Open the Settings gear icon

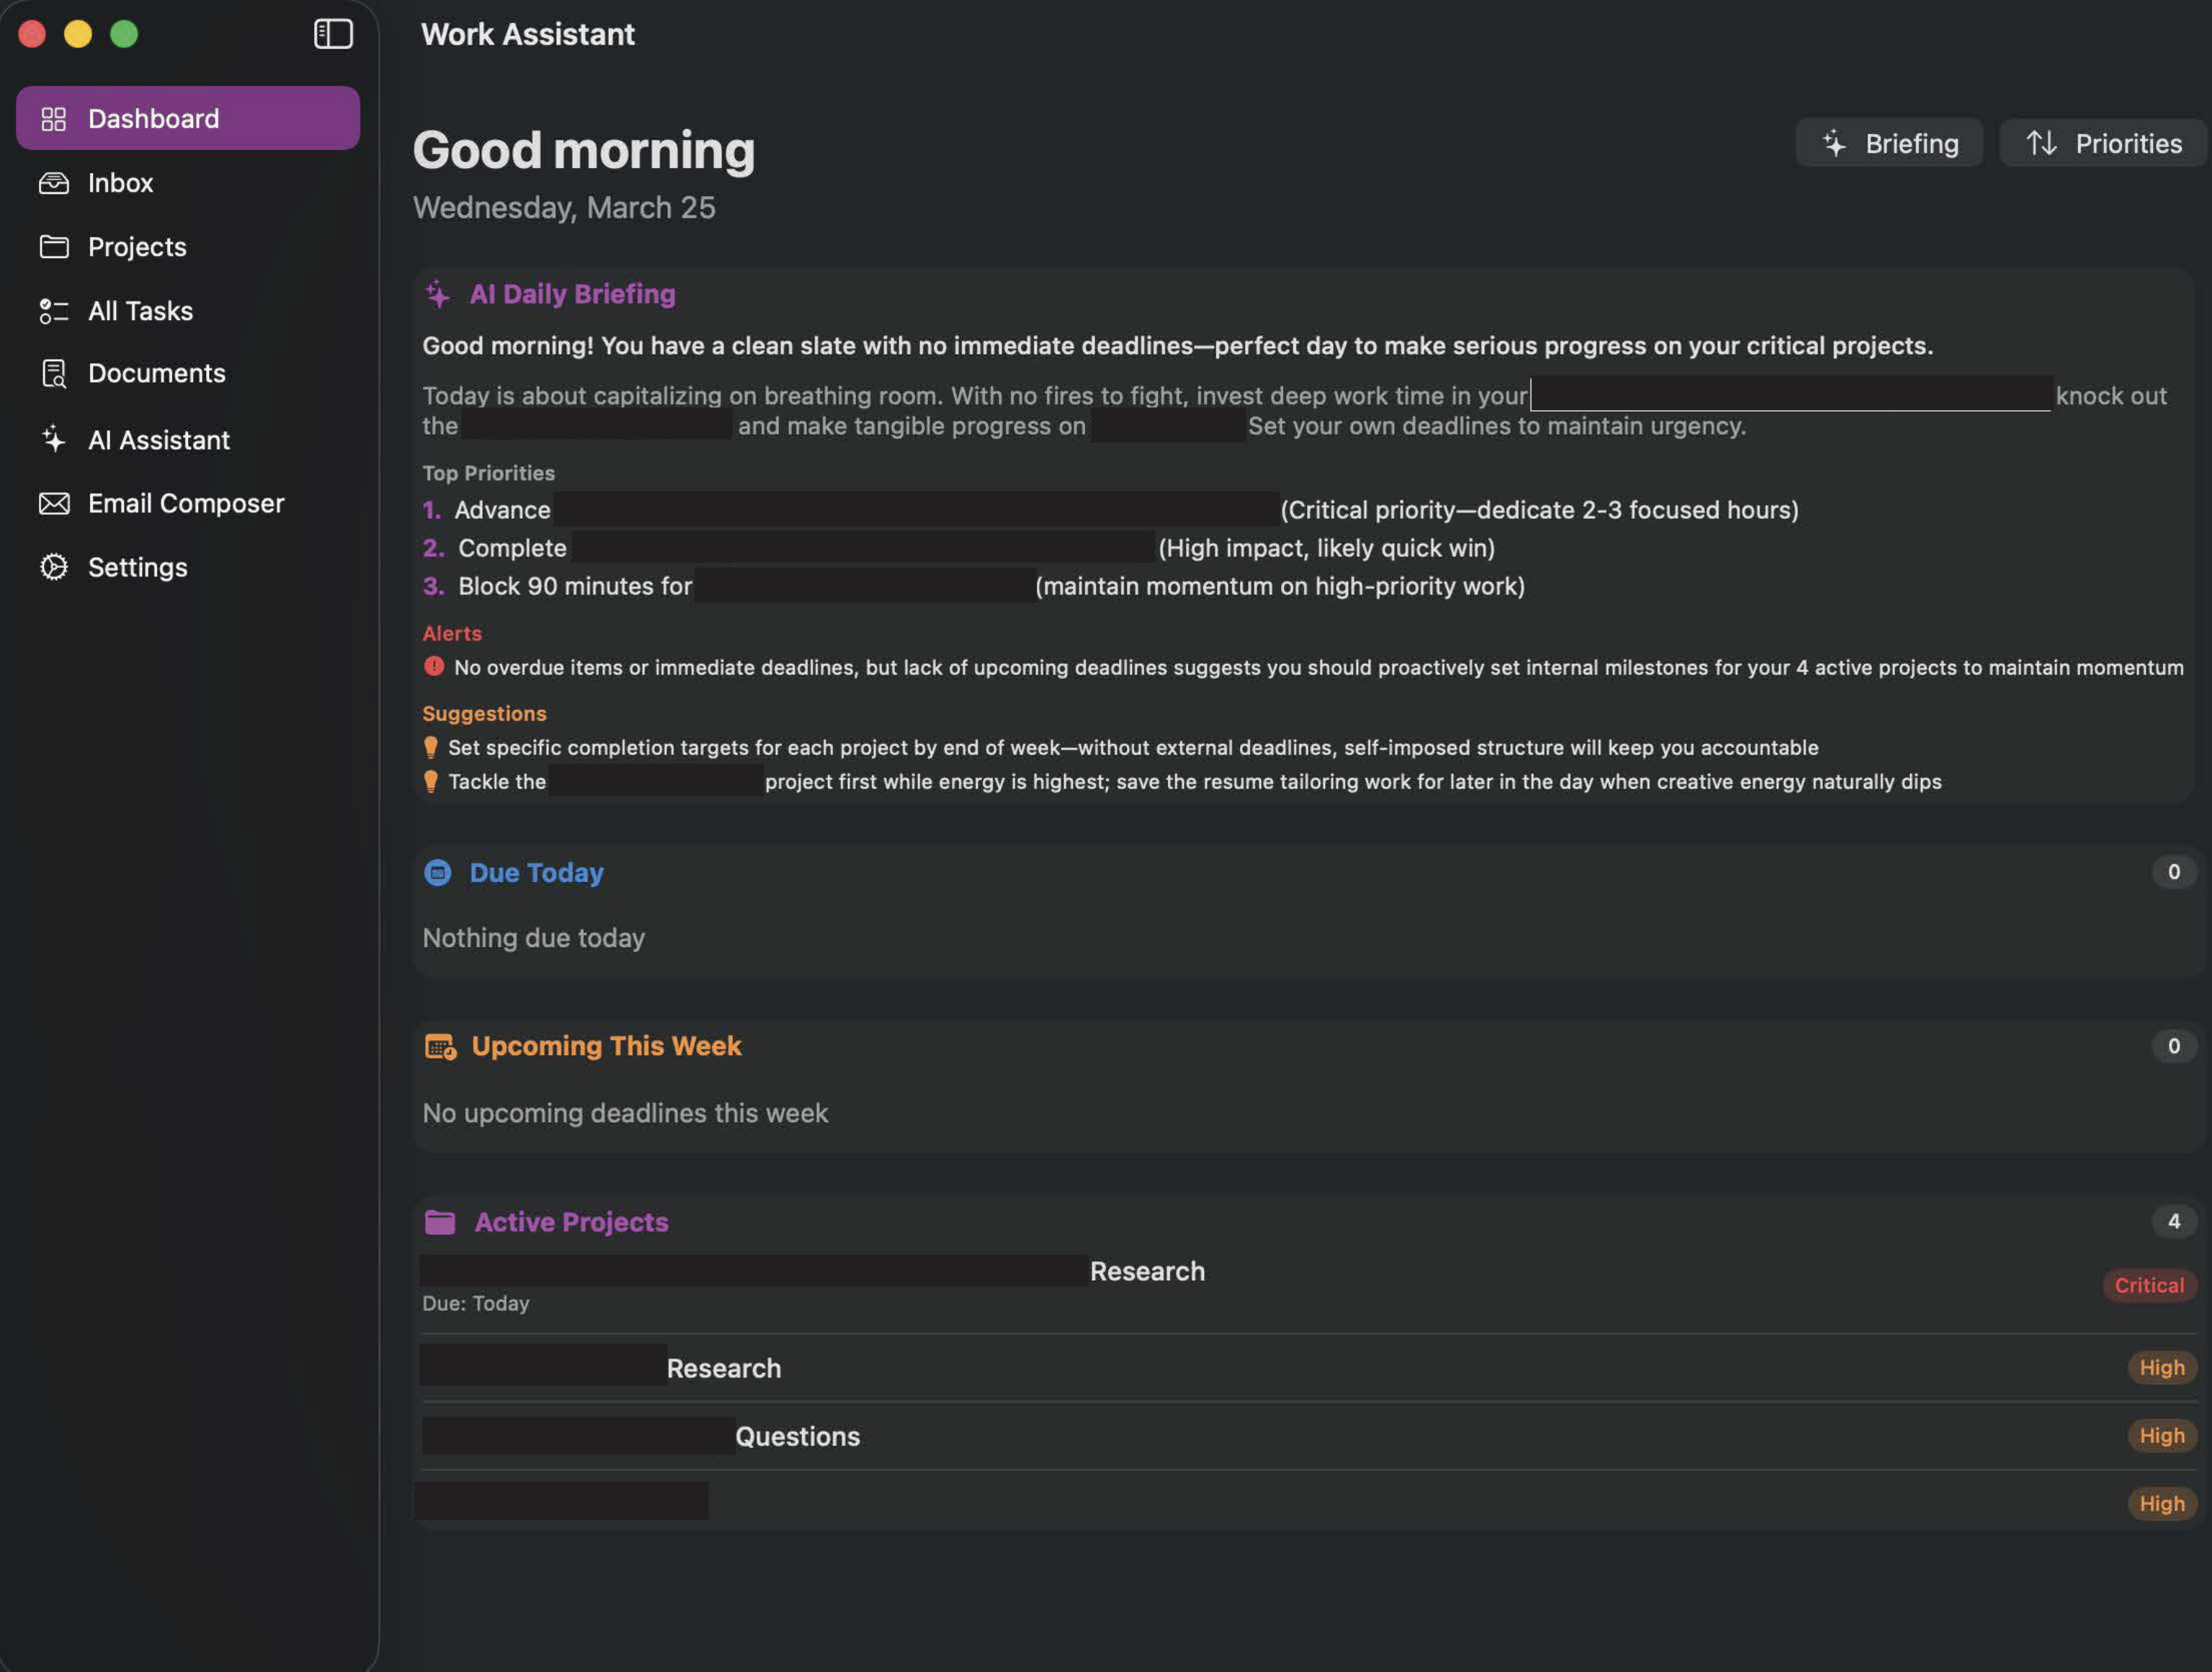tap(54, 567)
